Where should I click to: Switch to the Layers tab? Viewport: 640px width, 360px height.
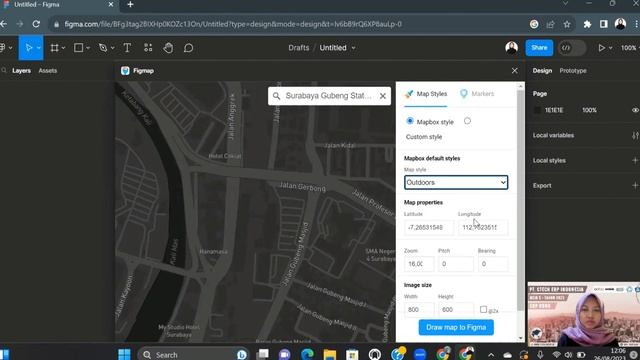[21, 71]
